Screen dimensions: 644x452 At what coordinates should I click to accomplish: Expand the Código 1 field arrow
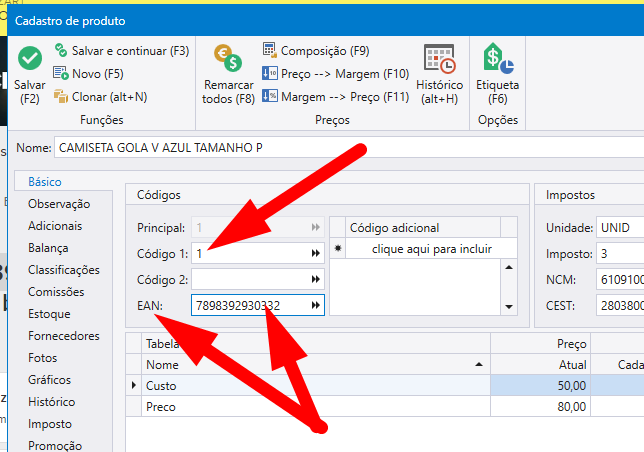point(316,253)
